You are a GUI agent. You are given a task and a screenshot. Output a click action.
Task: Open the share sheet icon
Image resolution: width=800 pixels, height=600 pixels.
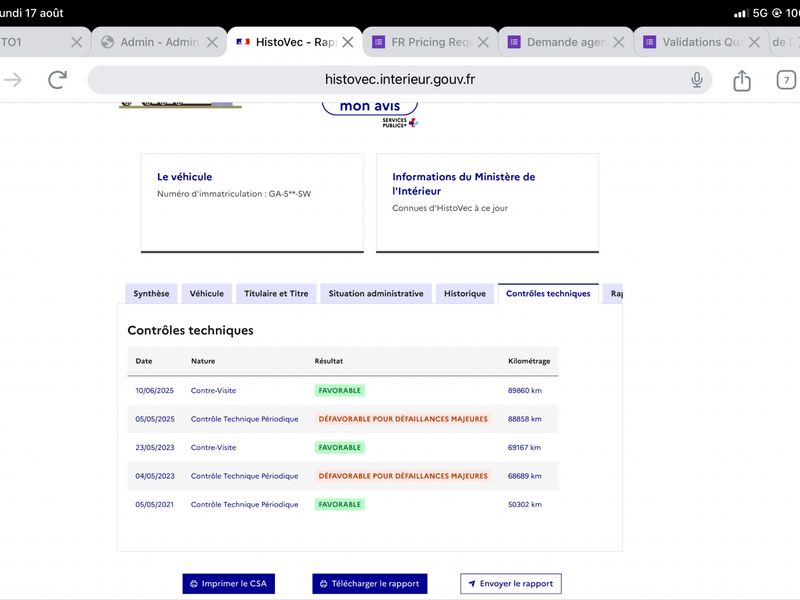point(741,80)
